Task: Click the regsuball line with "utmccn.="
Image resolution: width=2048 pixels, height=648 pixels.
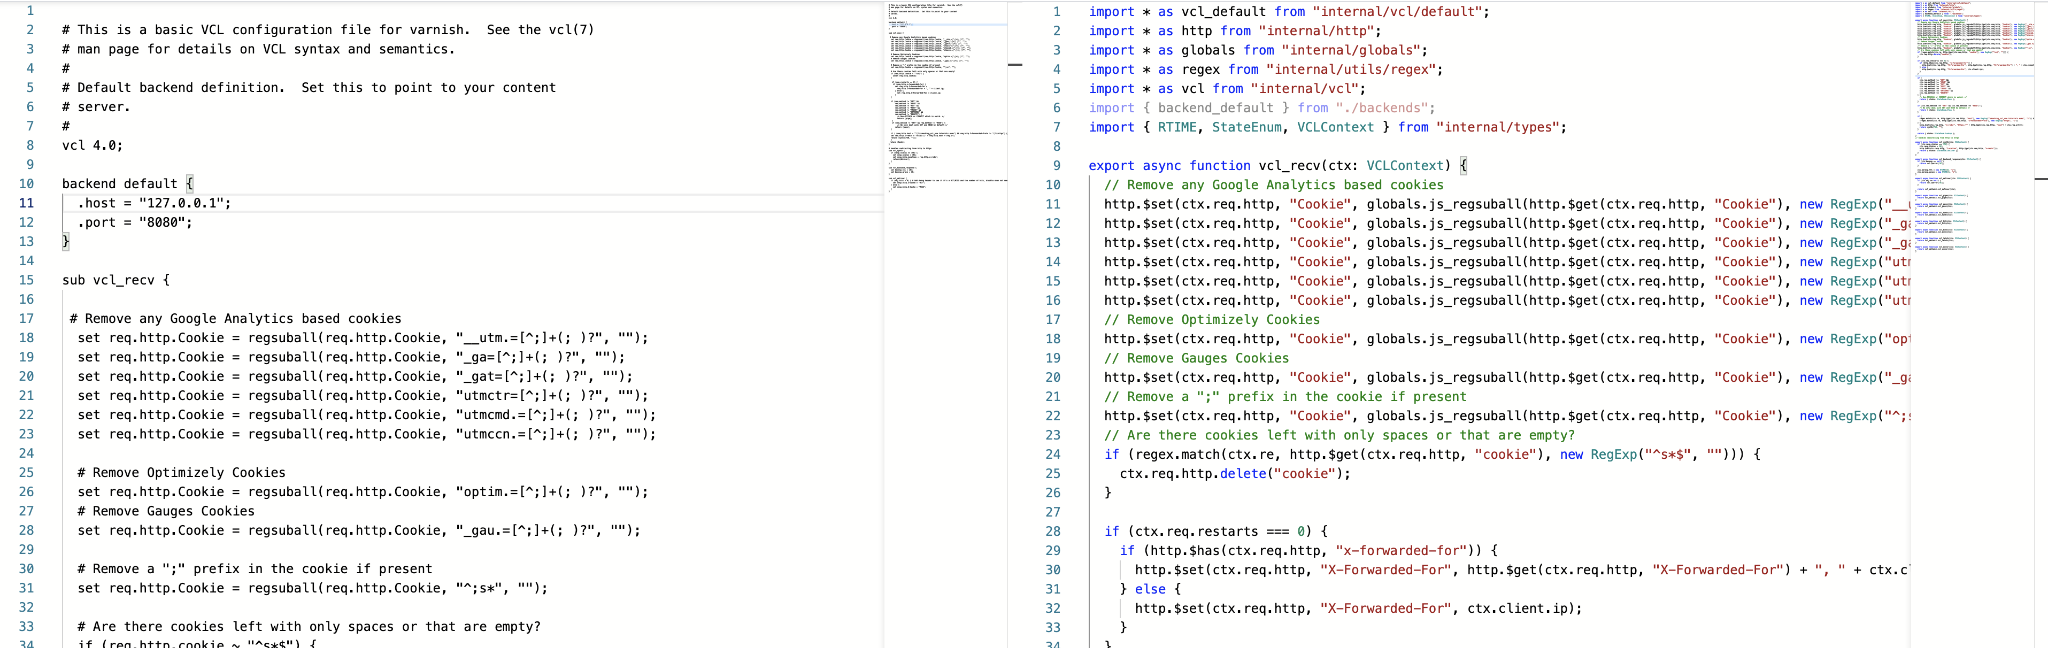Action: point(367,434)
